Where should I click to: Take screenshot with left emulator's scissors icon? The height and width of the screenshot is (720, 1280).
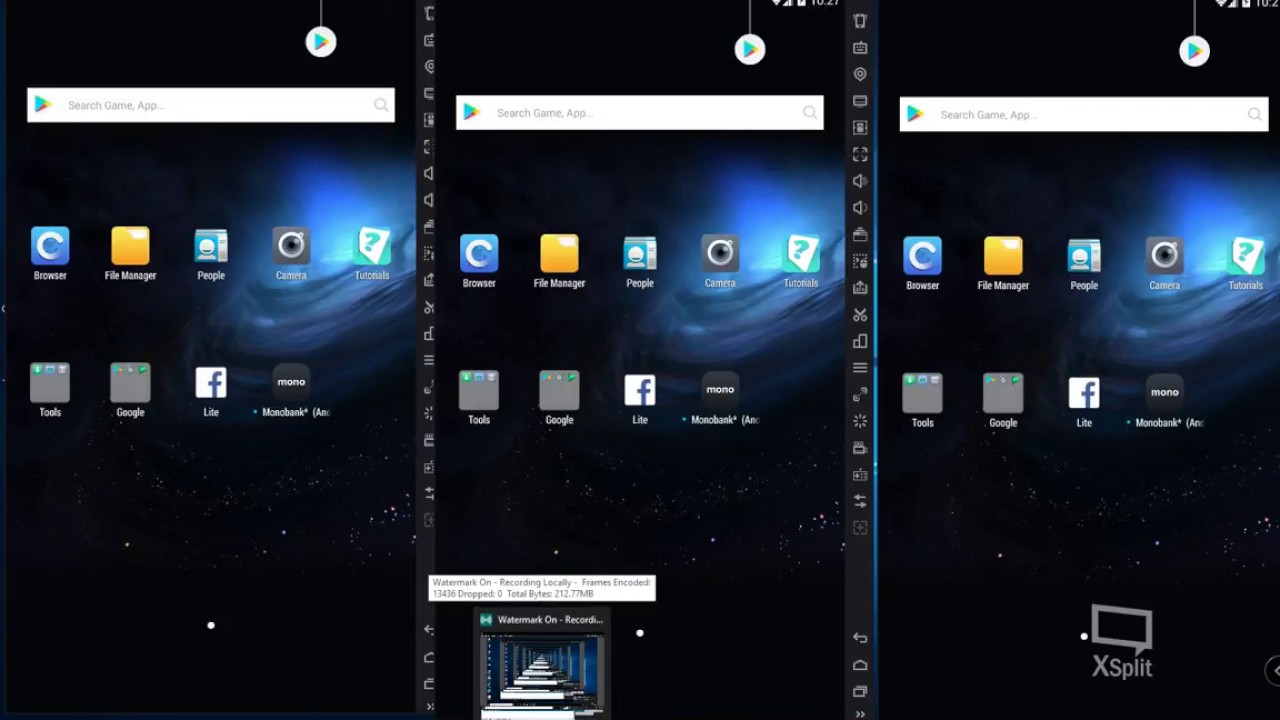pos(429,307)
